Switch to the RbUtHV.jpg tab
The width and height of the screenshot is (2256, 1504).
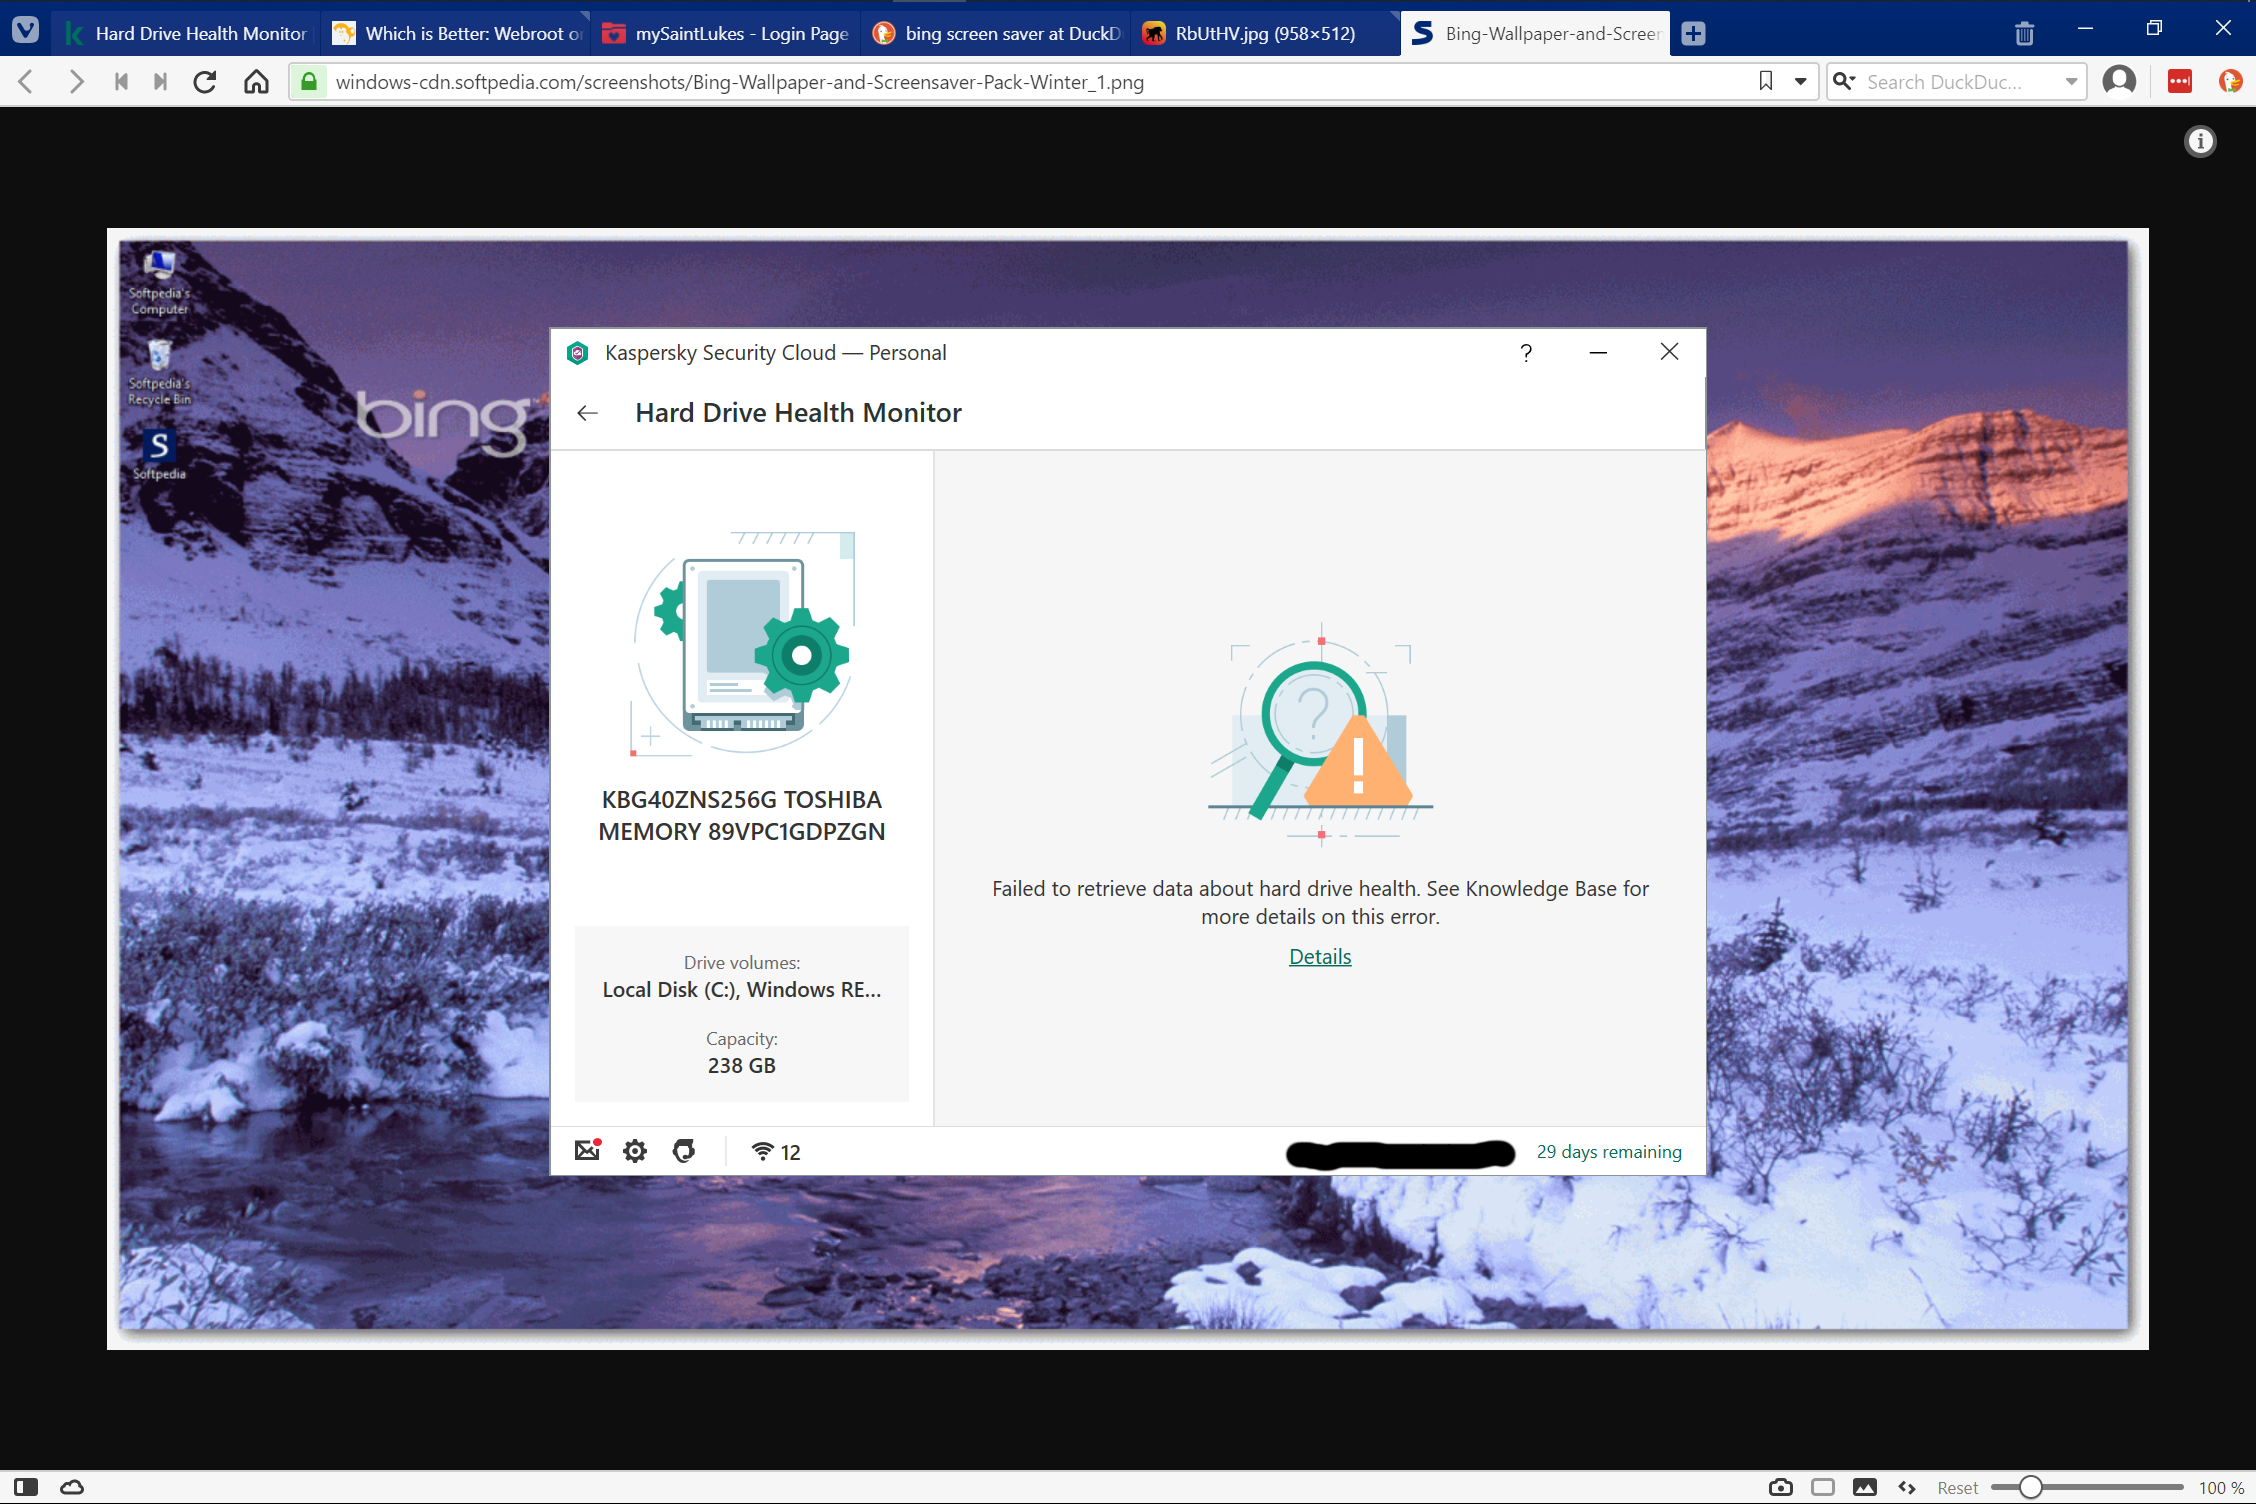(1267, 33)
